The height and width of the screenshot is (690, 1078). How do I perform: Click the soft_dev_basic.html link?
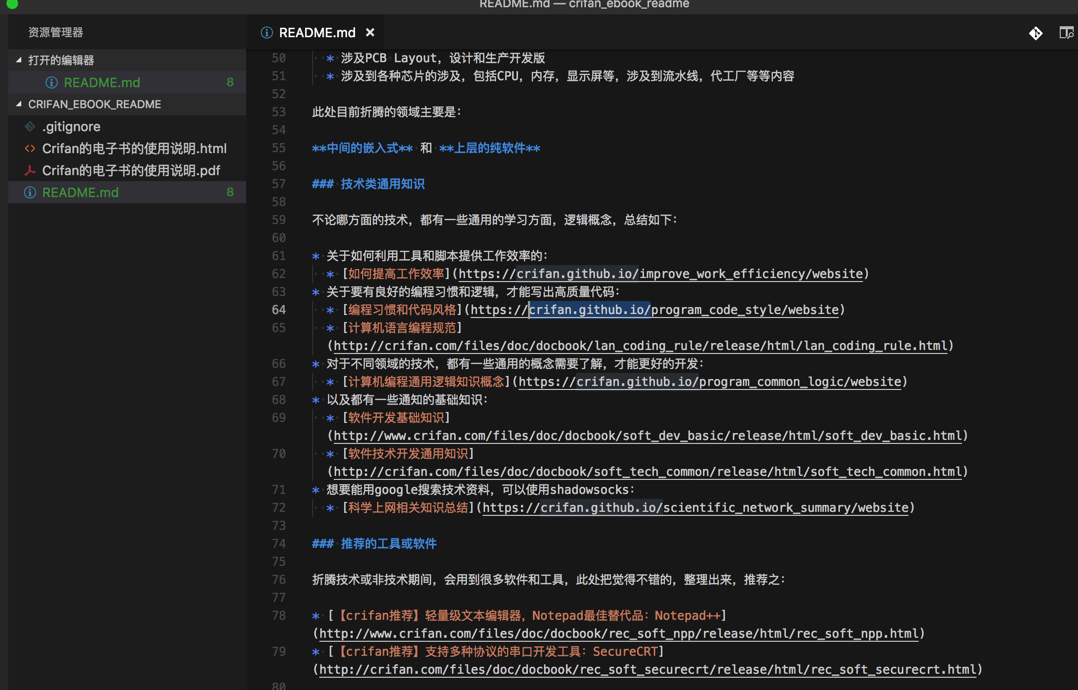(647, 436)
